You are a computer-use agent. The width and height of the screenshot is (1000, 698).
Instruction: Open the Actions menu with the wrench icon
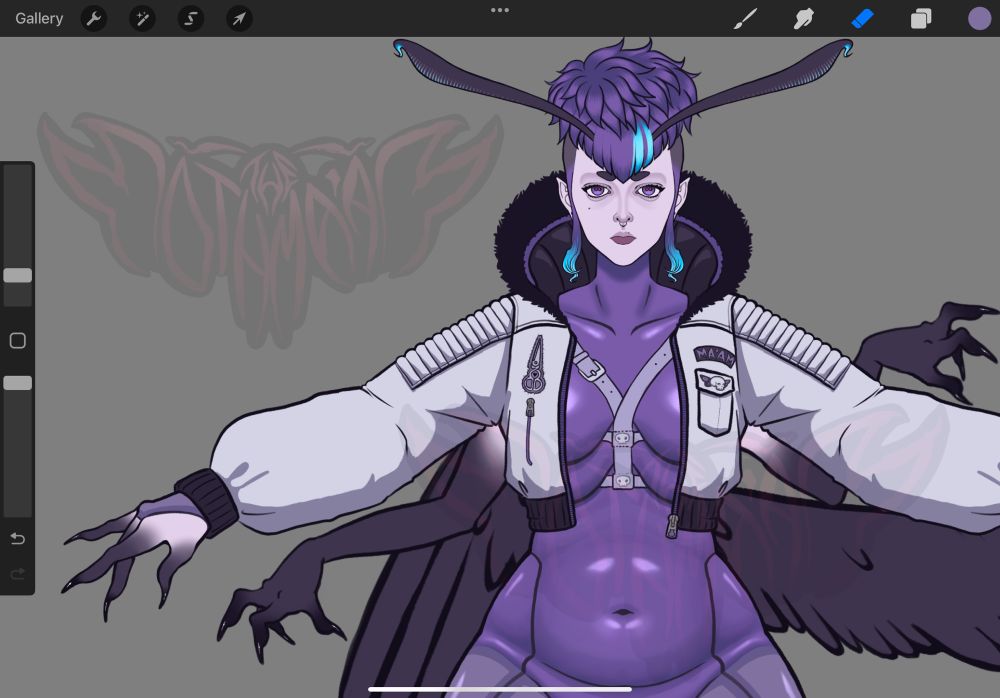pos(94,18)
